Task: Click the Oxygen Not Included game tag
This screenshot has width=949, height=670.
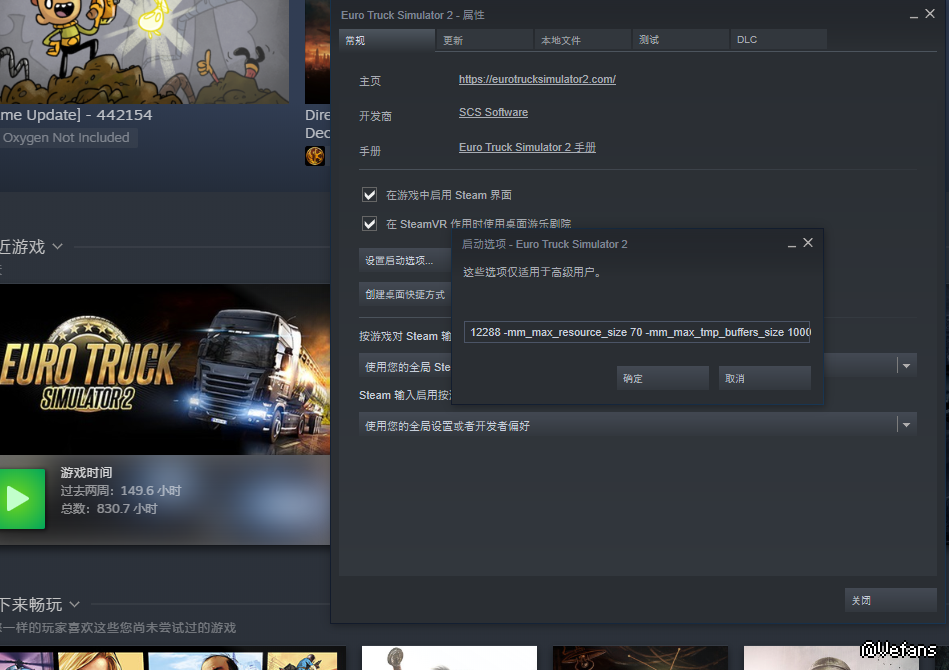Action: point(67,138)
